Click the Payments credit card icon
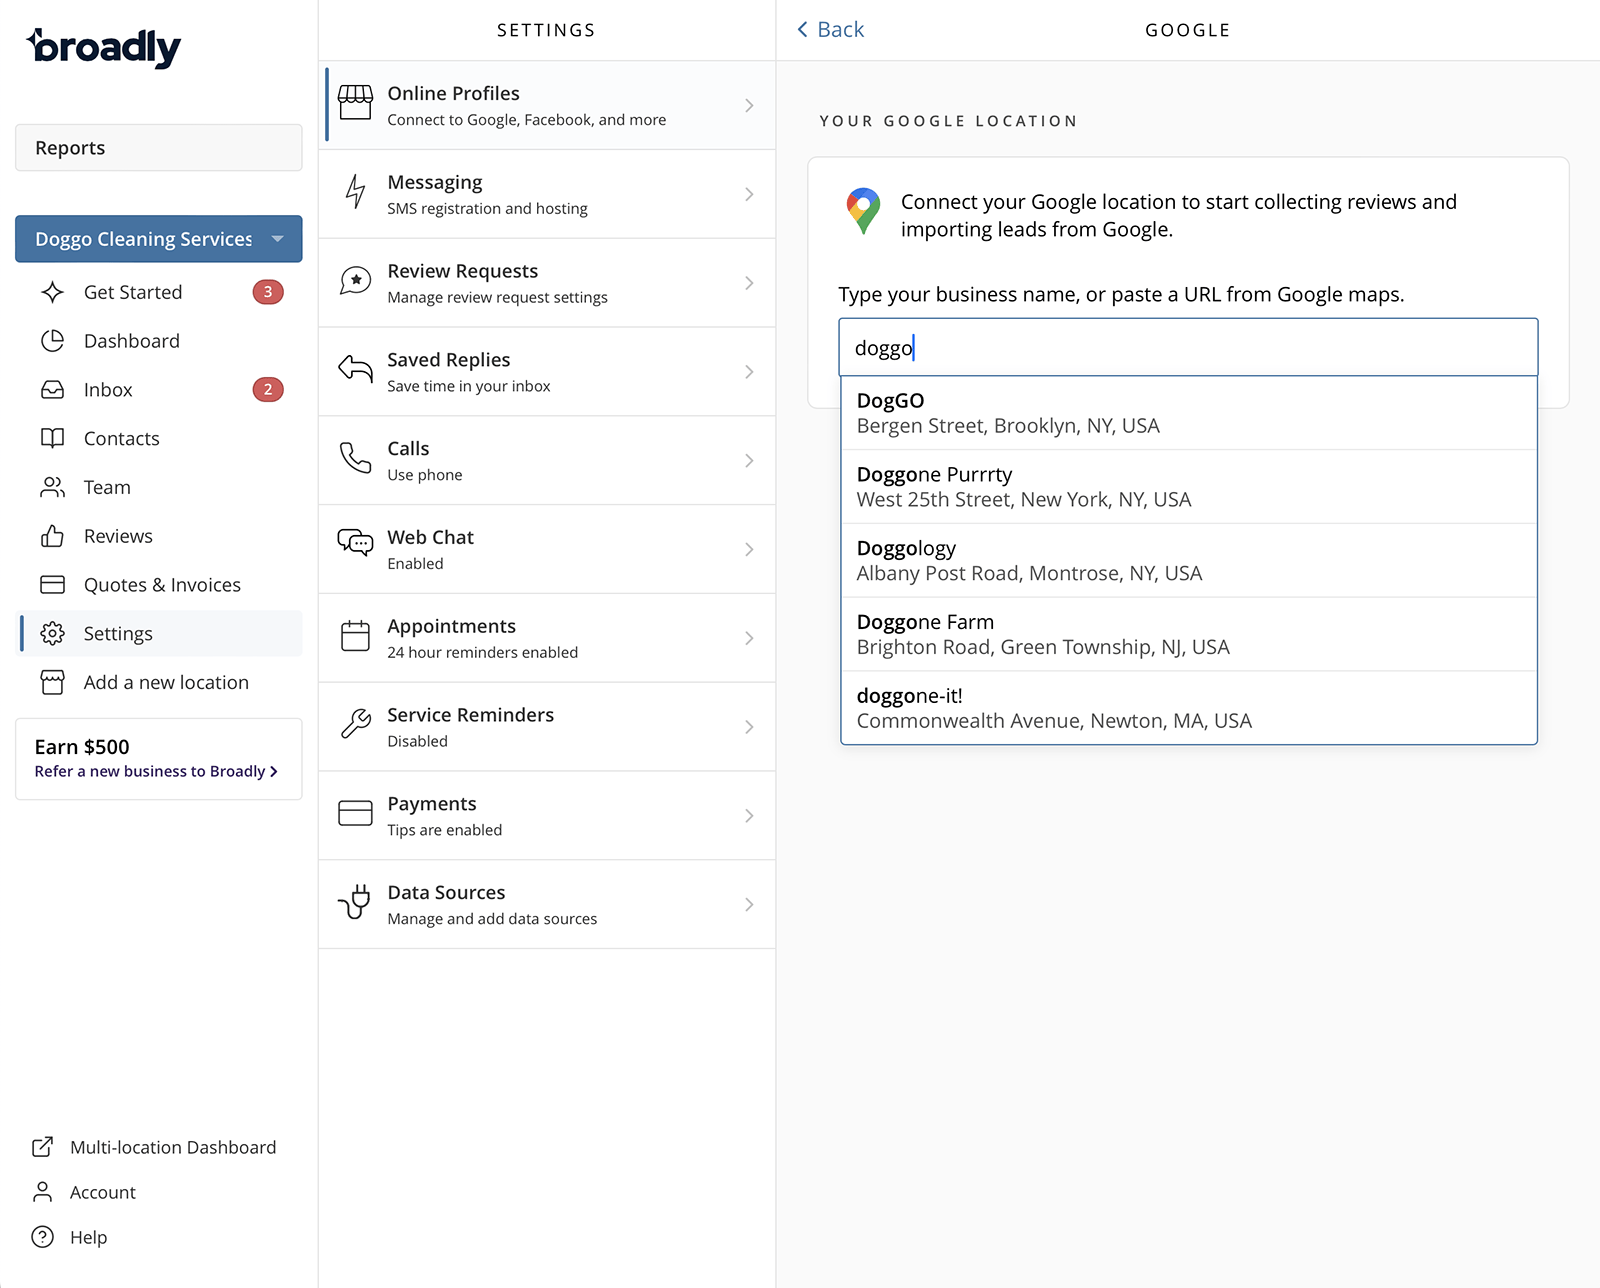Image resolution: width=1600 pixels, height=1288 pixels. (356, 813)
